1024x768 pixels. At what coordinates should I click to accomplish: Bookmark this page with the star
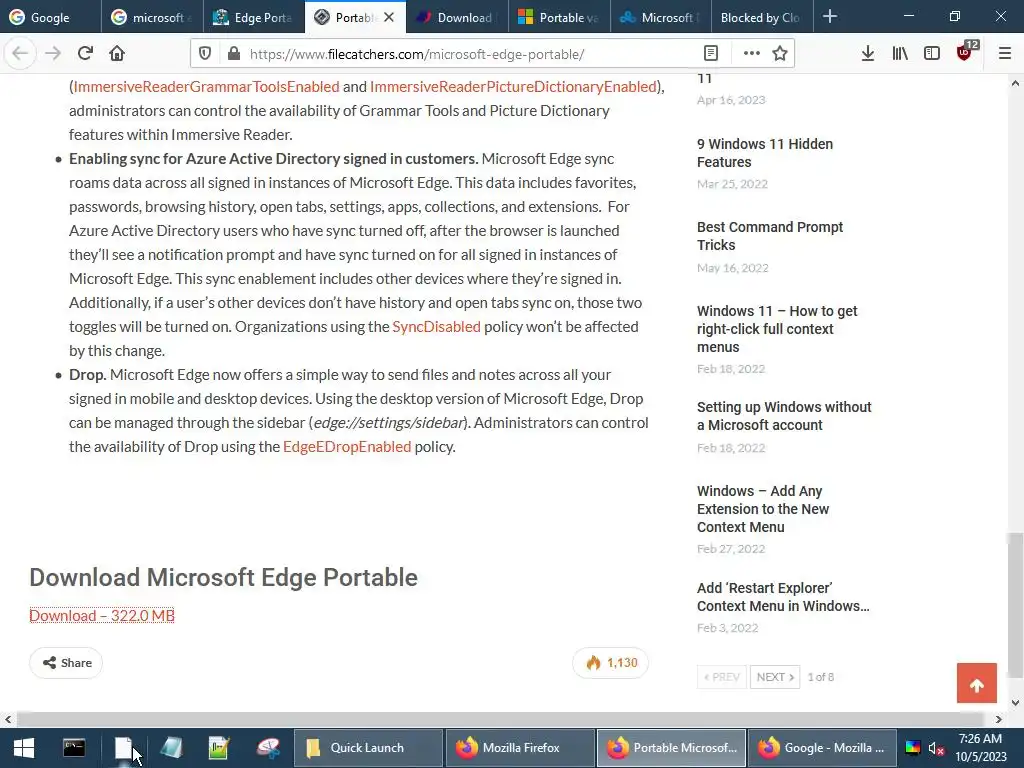click(x=780, y=54)
